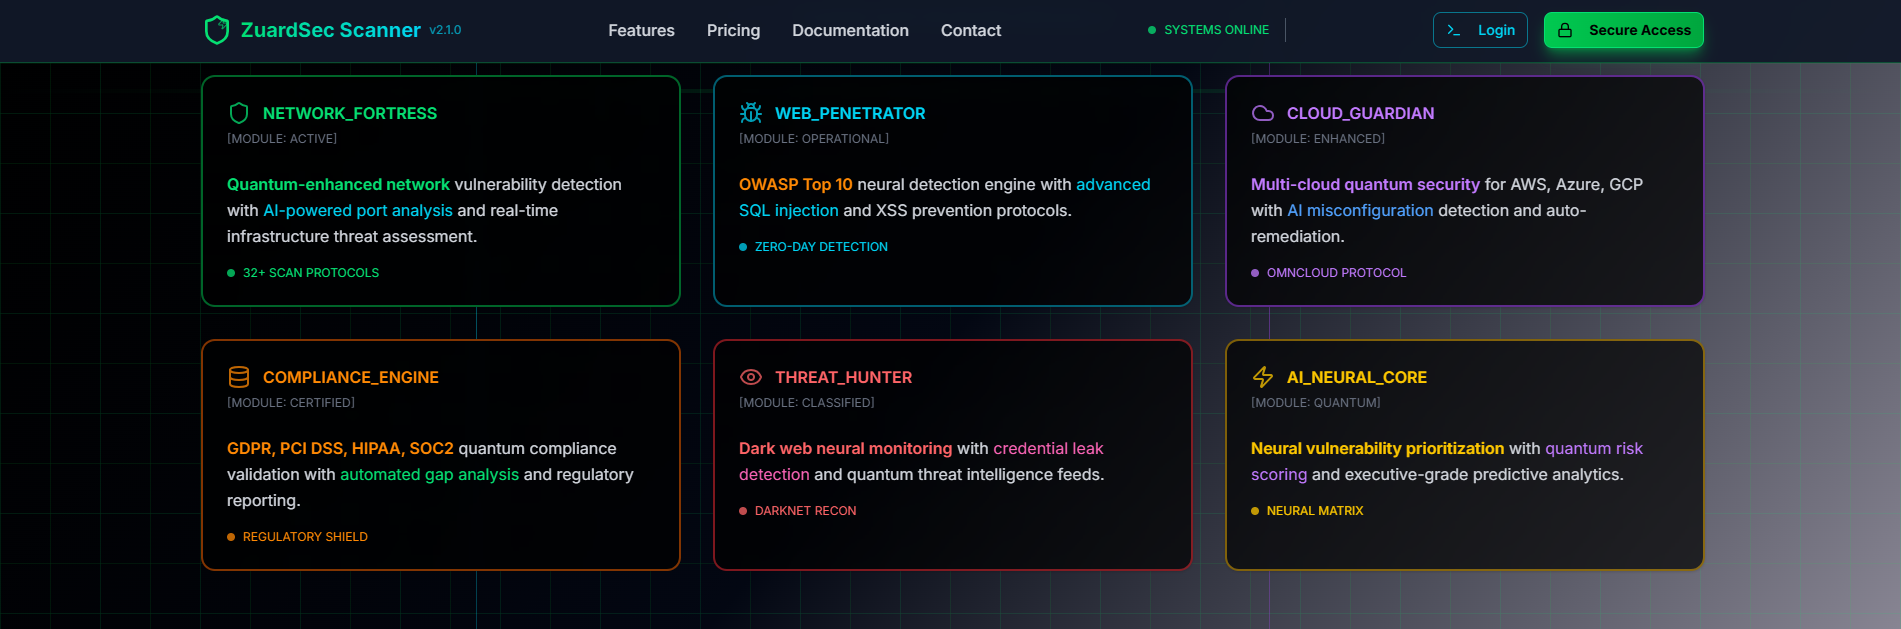
Task: Click the terminal prompt icon in Login
Action: coord(1454,30)
